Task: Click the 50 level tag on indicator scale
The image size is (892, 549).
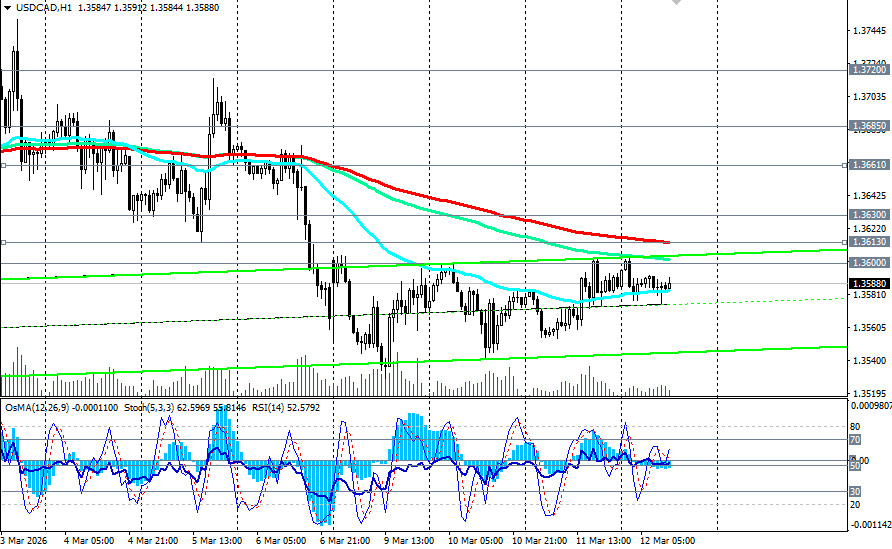Action: 855,465
